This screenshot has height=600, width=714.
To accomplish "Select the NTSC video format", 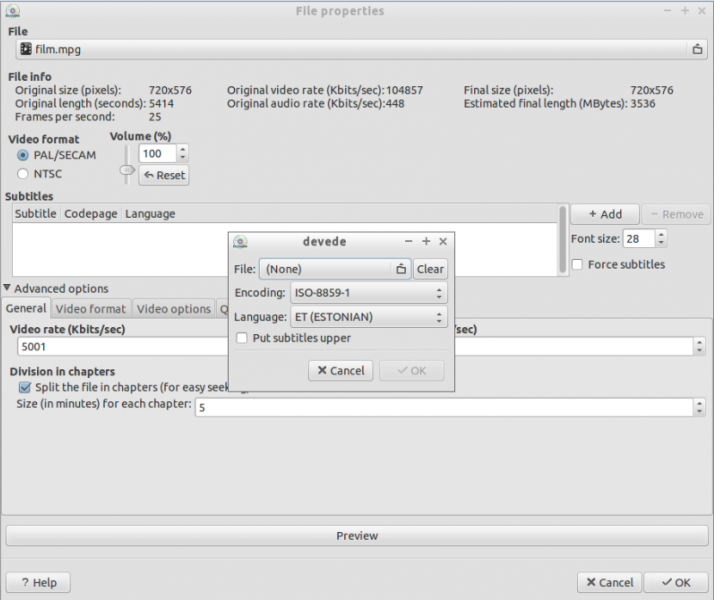I will coord(23,174).
